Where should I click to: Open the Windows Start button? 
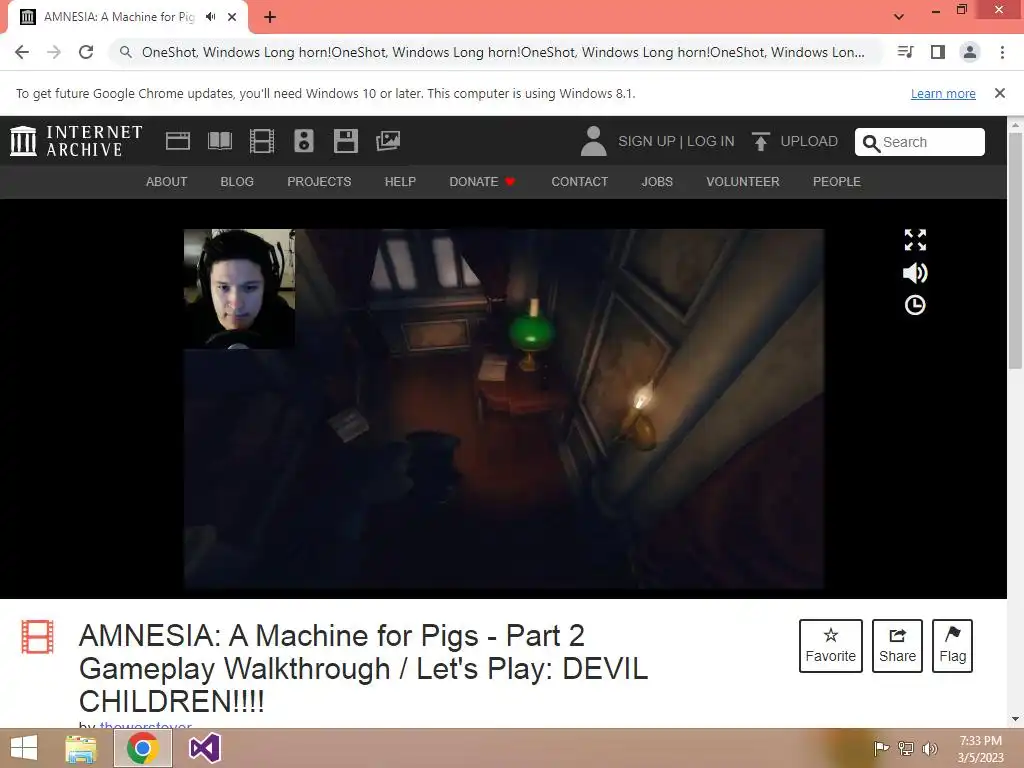click(x=24, y=748)
